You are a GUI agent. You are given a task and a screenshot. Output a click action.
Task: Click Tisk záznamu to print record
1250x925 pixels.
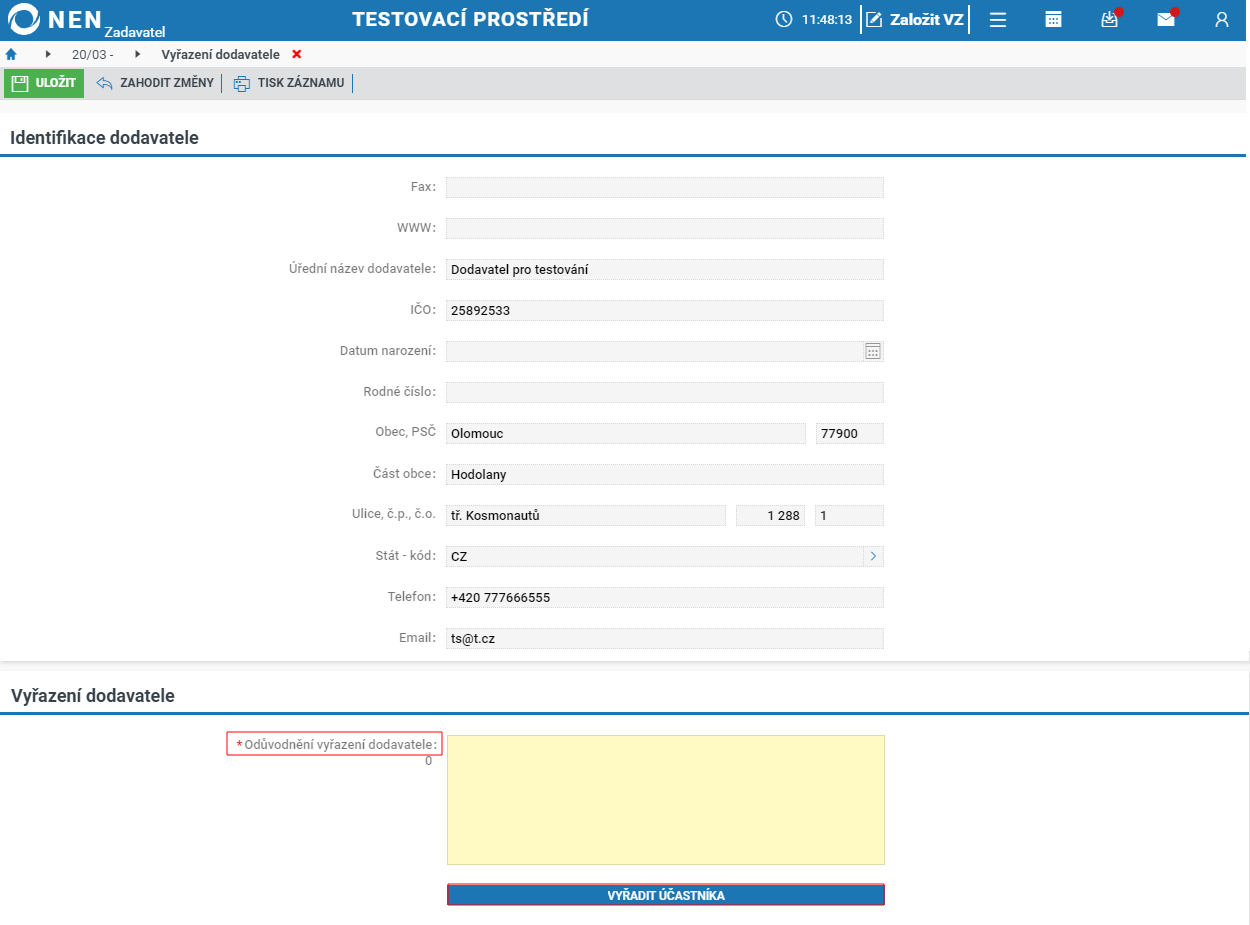[x=289, y=83]
